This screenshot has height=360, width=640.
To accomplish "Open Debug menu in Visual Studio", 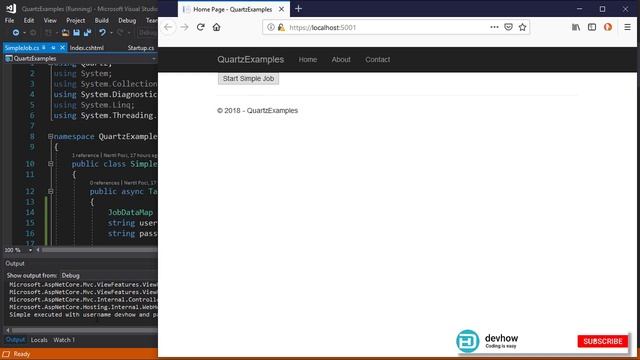I will pos(127,20).
